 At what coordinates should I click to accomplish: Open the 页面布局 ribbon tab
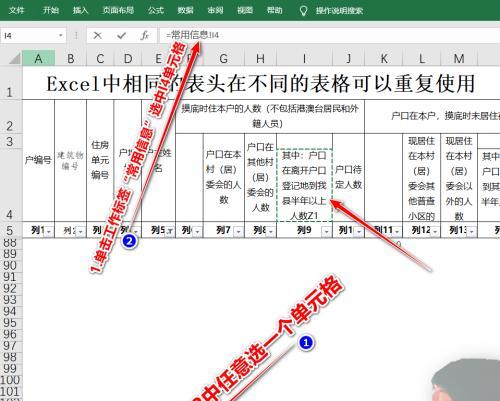(x=118, y=10)
